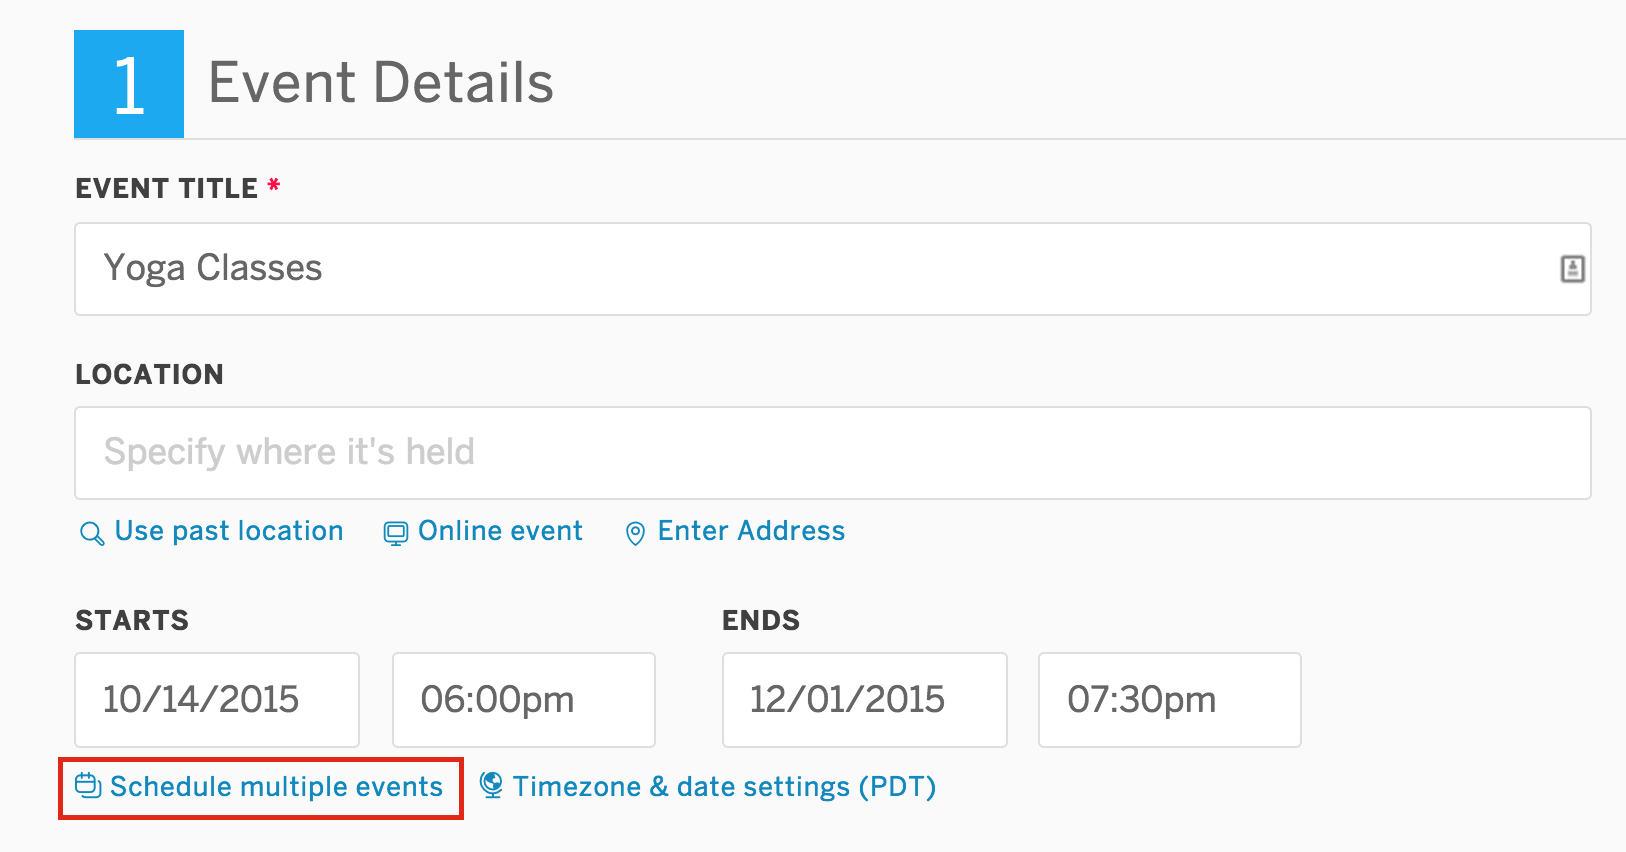Click the Location field placeholder text
This screenshot has width=1626, height=852.
click(x=289, y=452)
